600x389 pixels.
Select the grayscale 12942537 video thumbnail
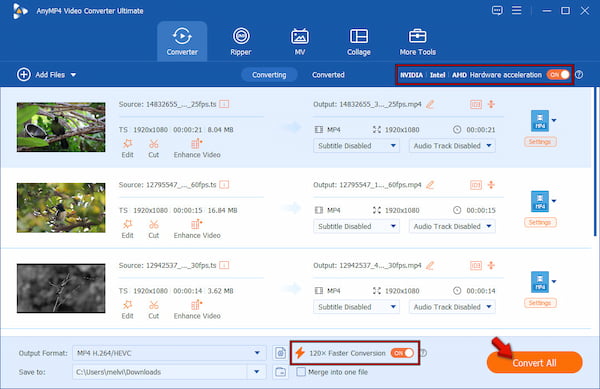click(x=61, y=288)
